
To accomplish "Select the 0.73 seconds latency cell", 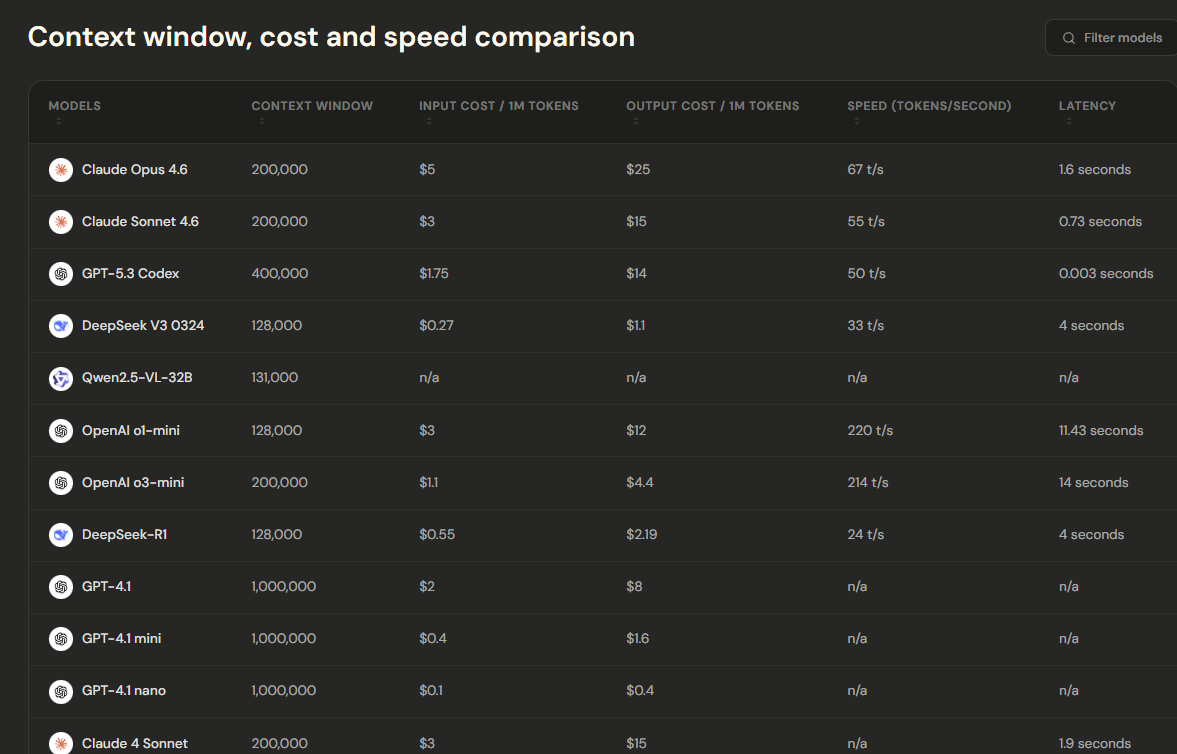I will pyautogui.click(x=1100, y=222).
